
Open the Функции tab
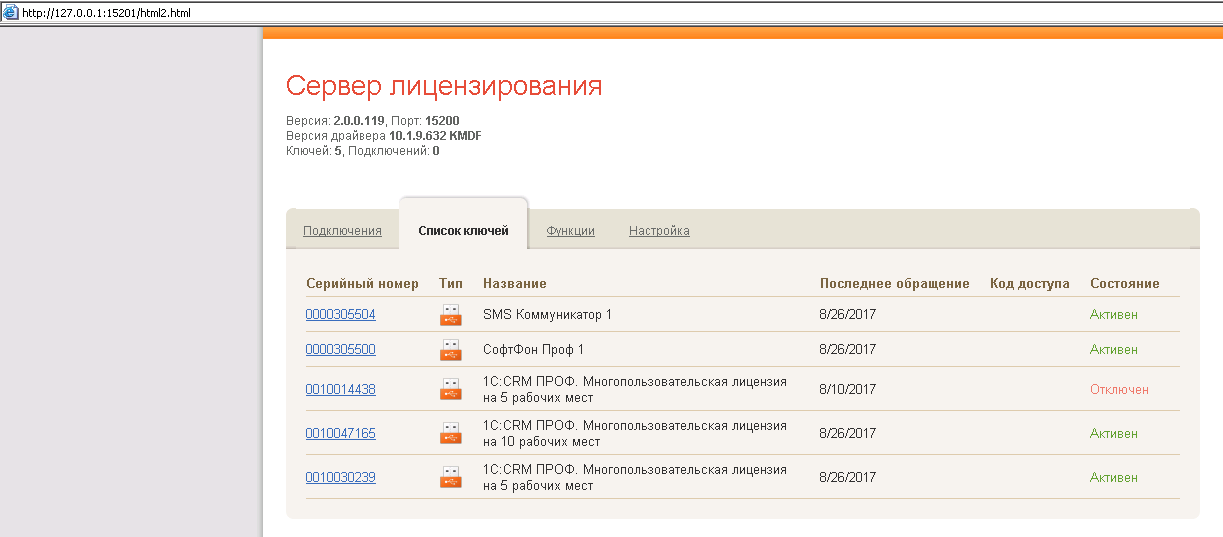(x=570, y=231)
